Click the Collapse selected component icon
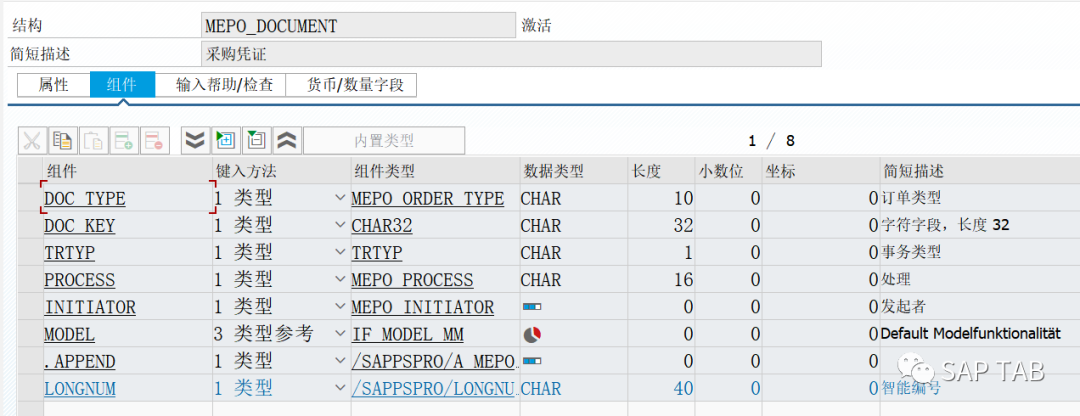 [257, 141]
